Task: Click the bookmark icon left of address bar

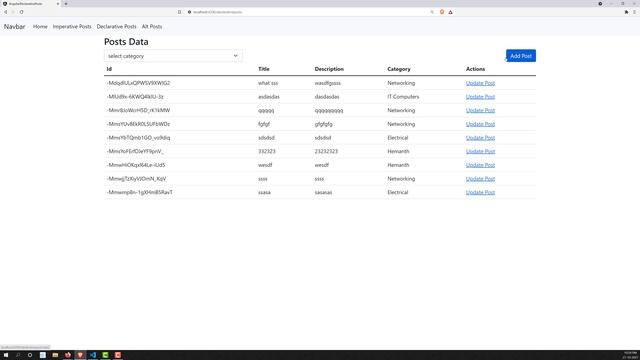Action: (180, 12)
